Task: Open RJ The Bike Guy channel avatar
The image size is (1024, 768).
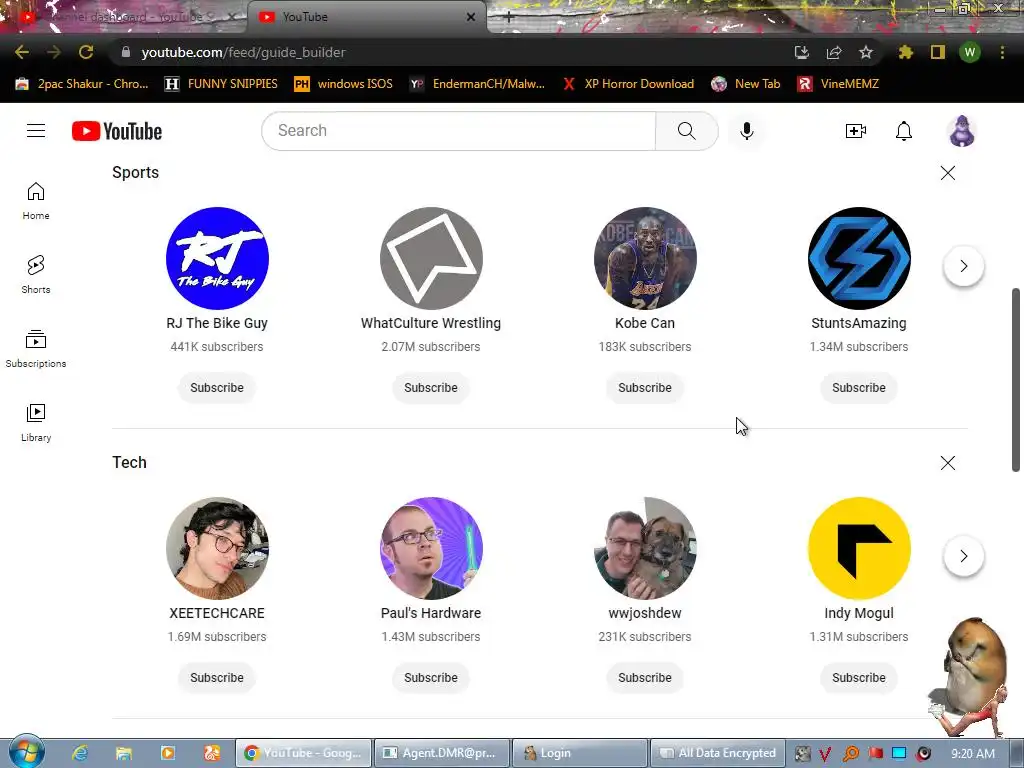Action: coord(217,258)
